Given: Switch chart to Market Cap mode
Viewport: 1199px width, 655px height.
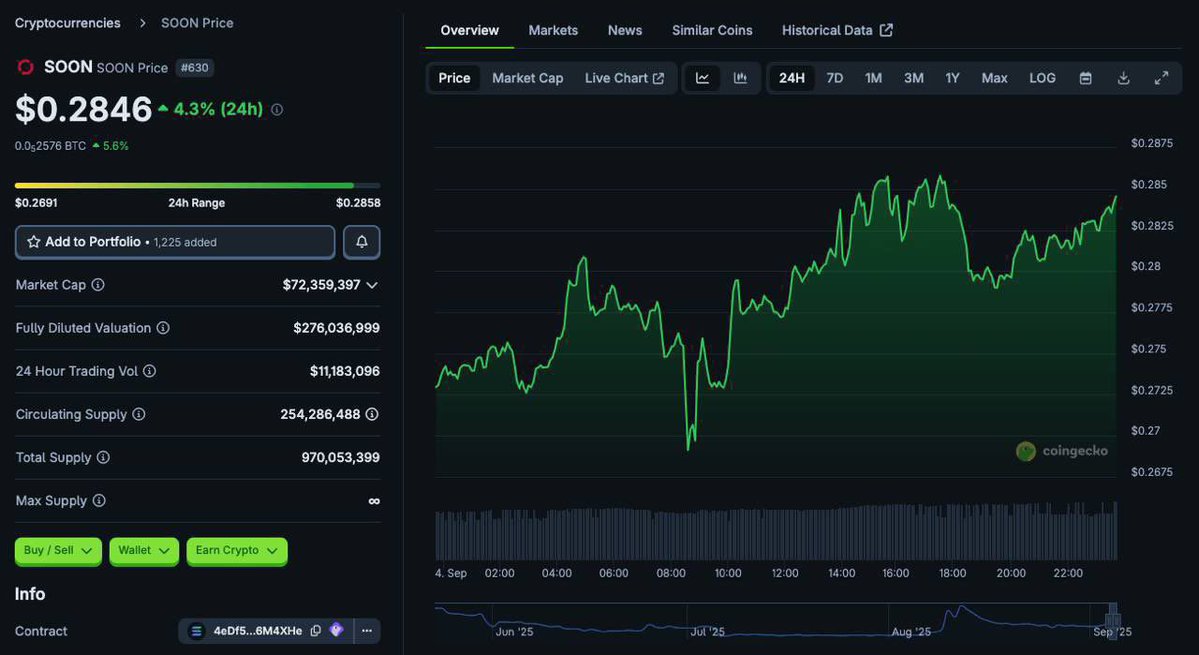Looking at the screenshot, I should pyautogui.click(x=528, y=78).
